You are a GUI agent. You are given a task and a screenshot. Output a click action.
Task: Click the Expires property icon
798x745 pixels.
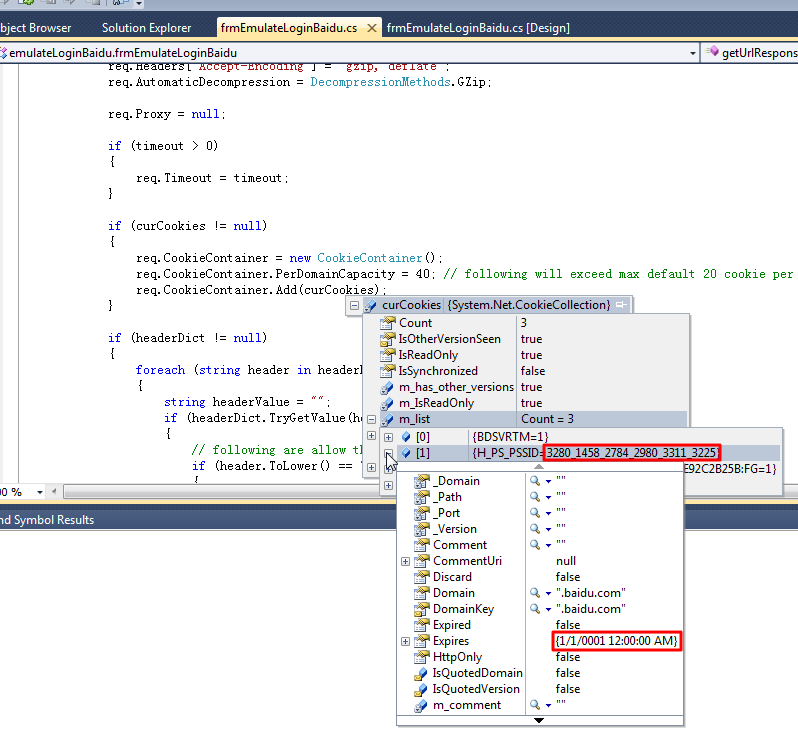tap(420, 641)
